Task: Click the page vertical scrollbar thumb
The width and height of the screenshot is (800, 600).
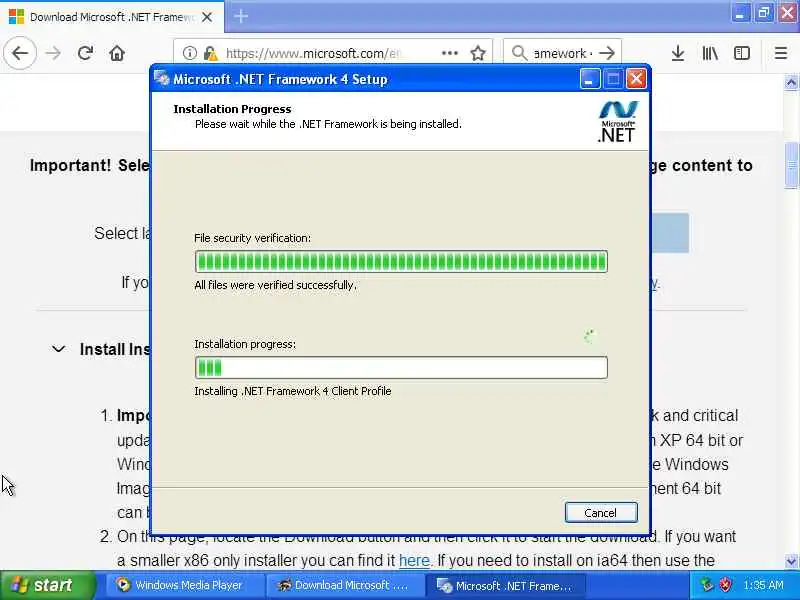Action: click(791, 165)
